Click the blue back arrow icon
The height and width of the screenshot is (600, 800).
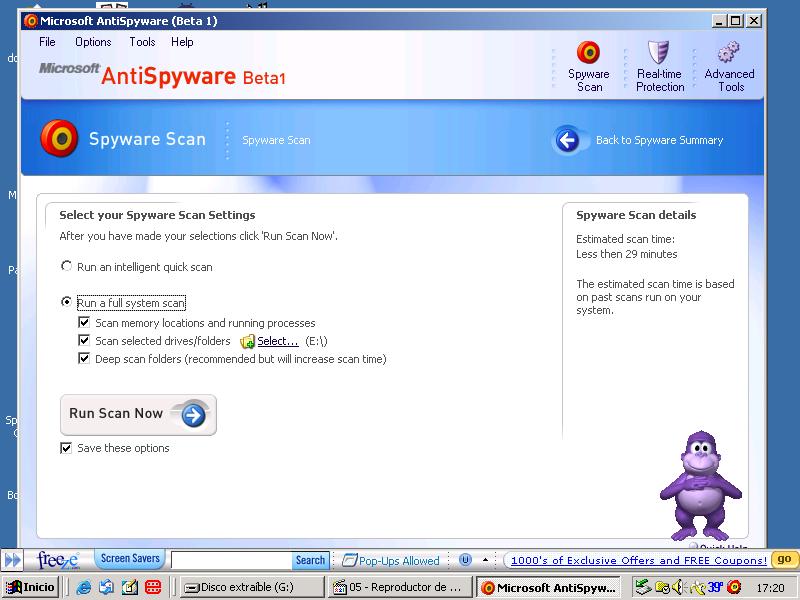567,140
